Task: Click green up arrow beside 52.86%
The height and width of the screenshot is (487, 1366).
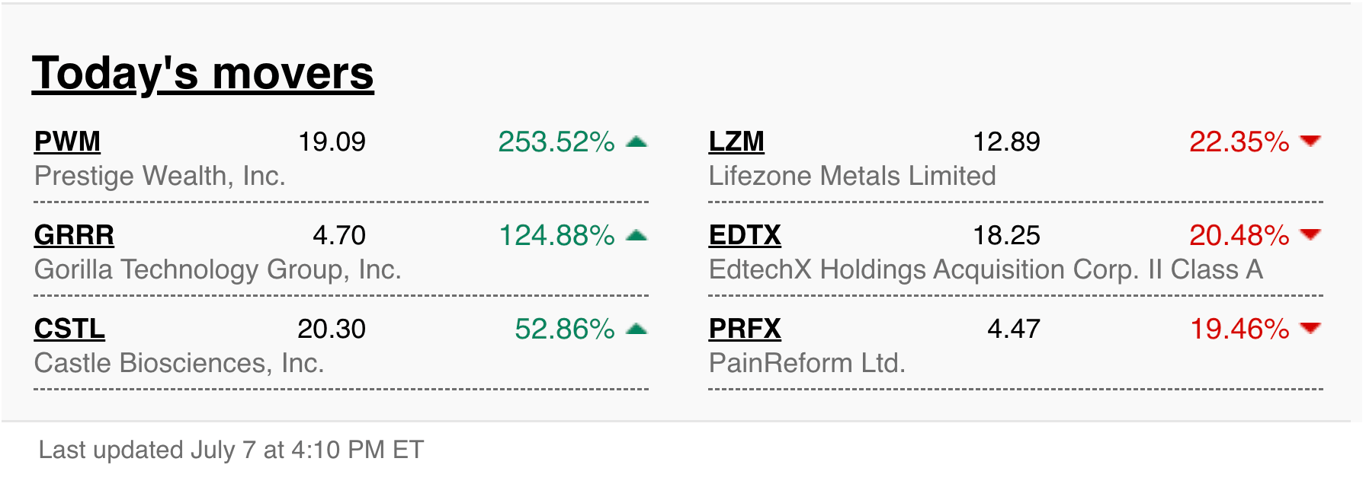Action: [x=636, y=328]
